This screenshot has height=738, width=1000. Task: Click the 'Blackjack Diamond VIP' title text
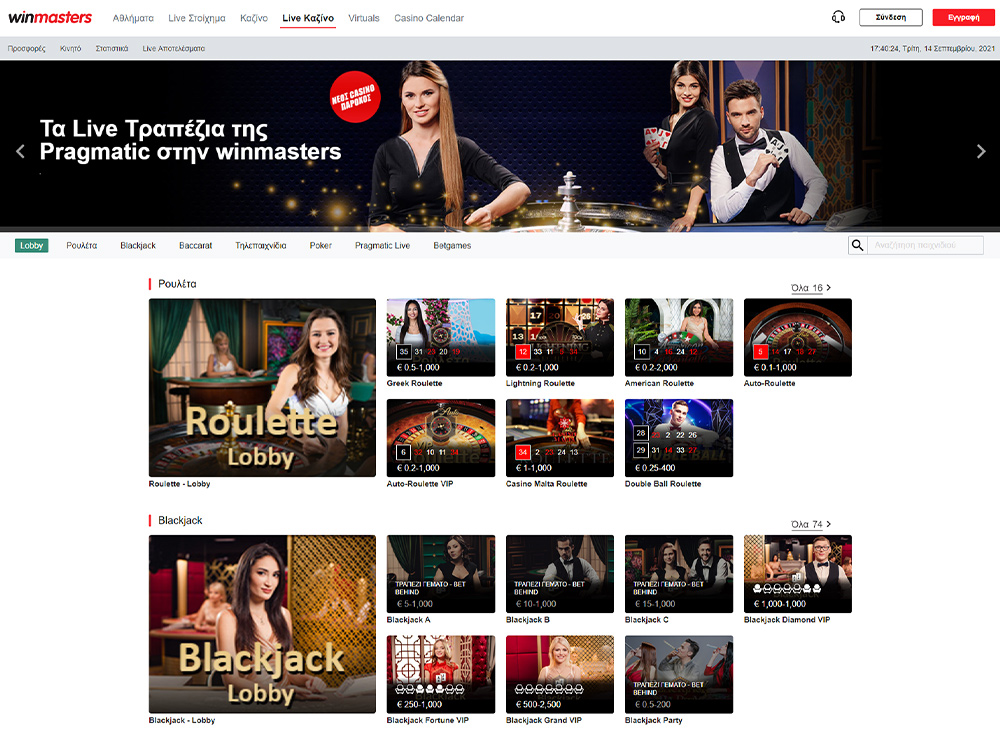coord(787,620)
